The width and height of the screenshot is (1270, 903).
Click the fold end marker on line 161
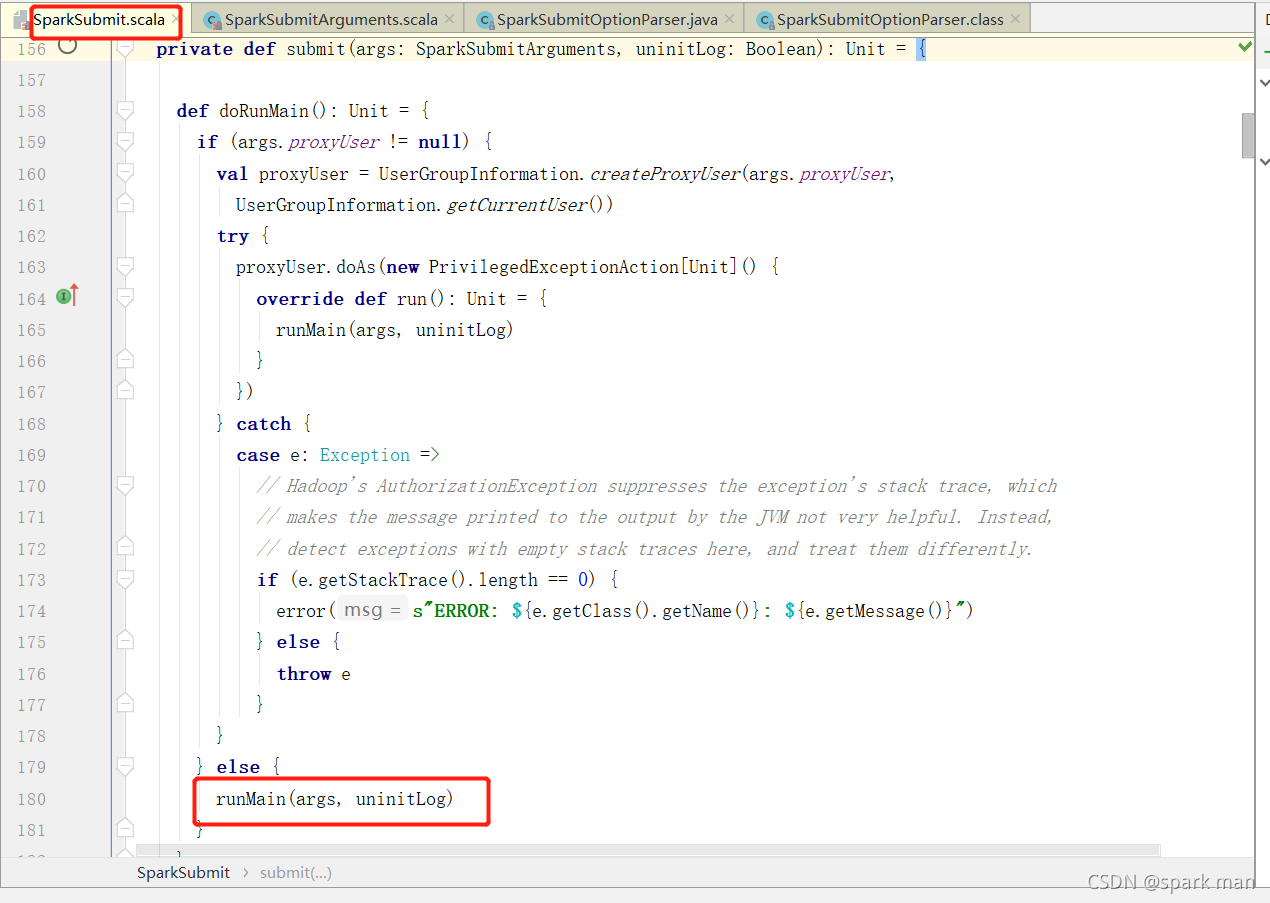click(x=125, y=203)
